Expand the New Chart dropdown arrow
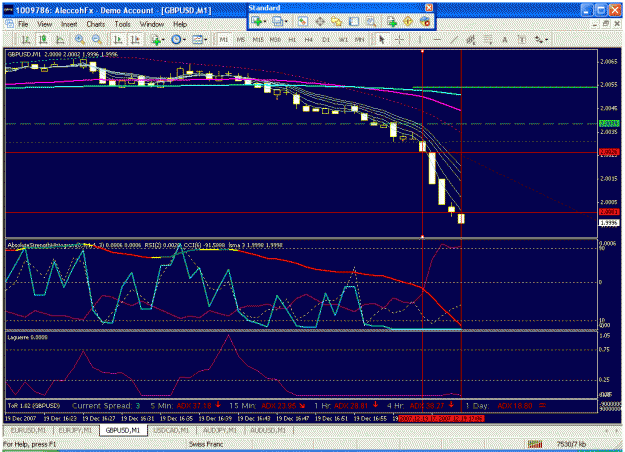The width and height of the screenshot is (625, 452). (x=265, y=22)
